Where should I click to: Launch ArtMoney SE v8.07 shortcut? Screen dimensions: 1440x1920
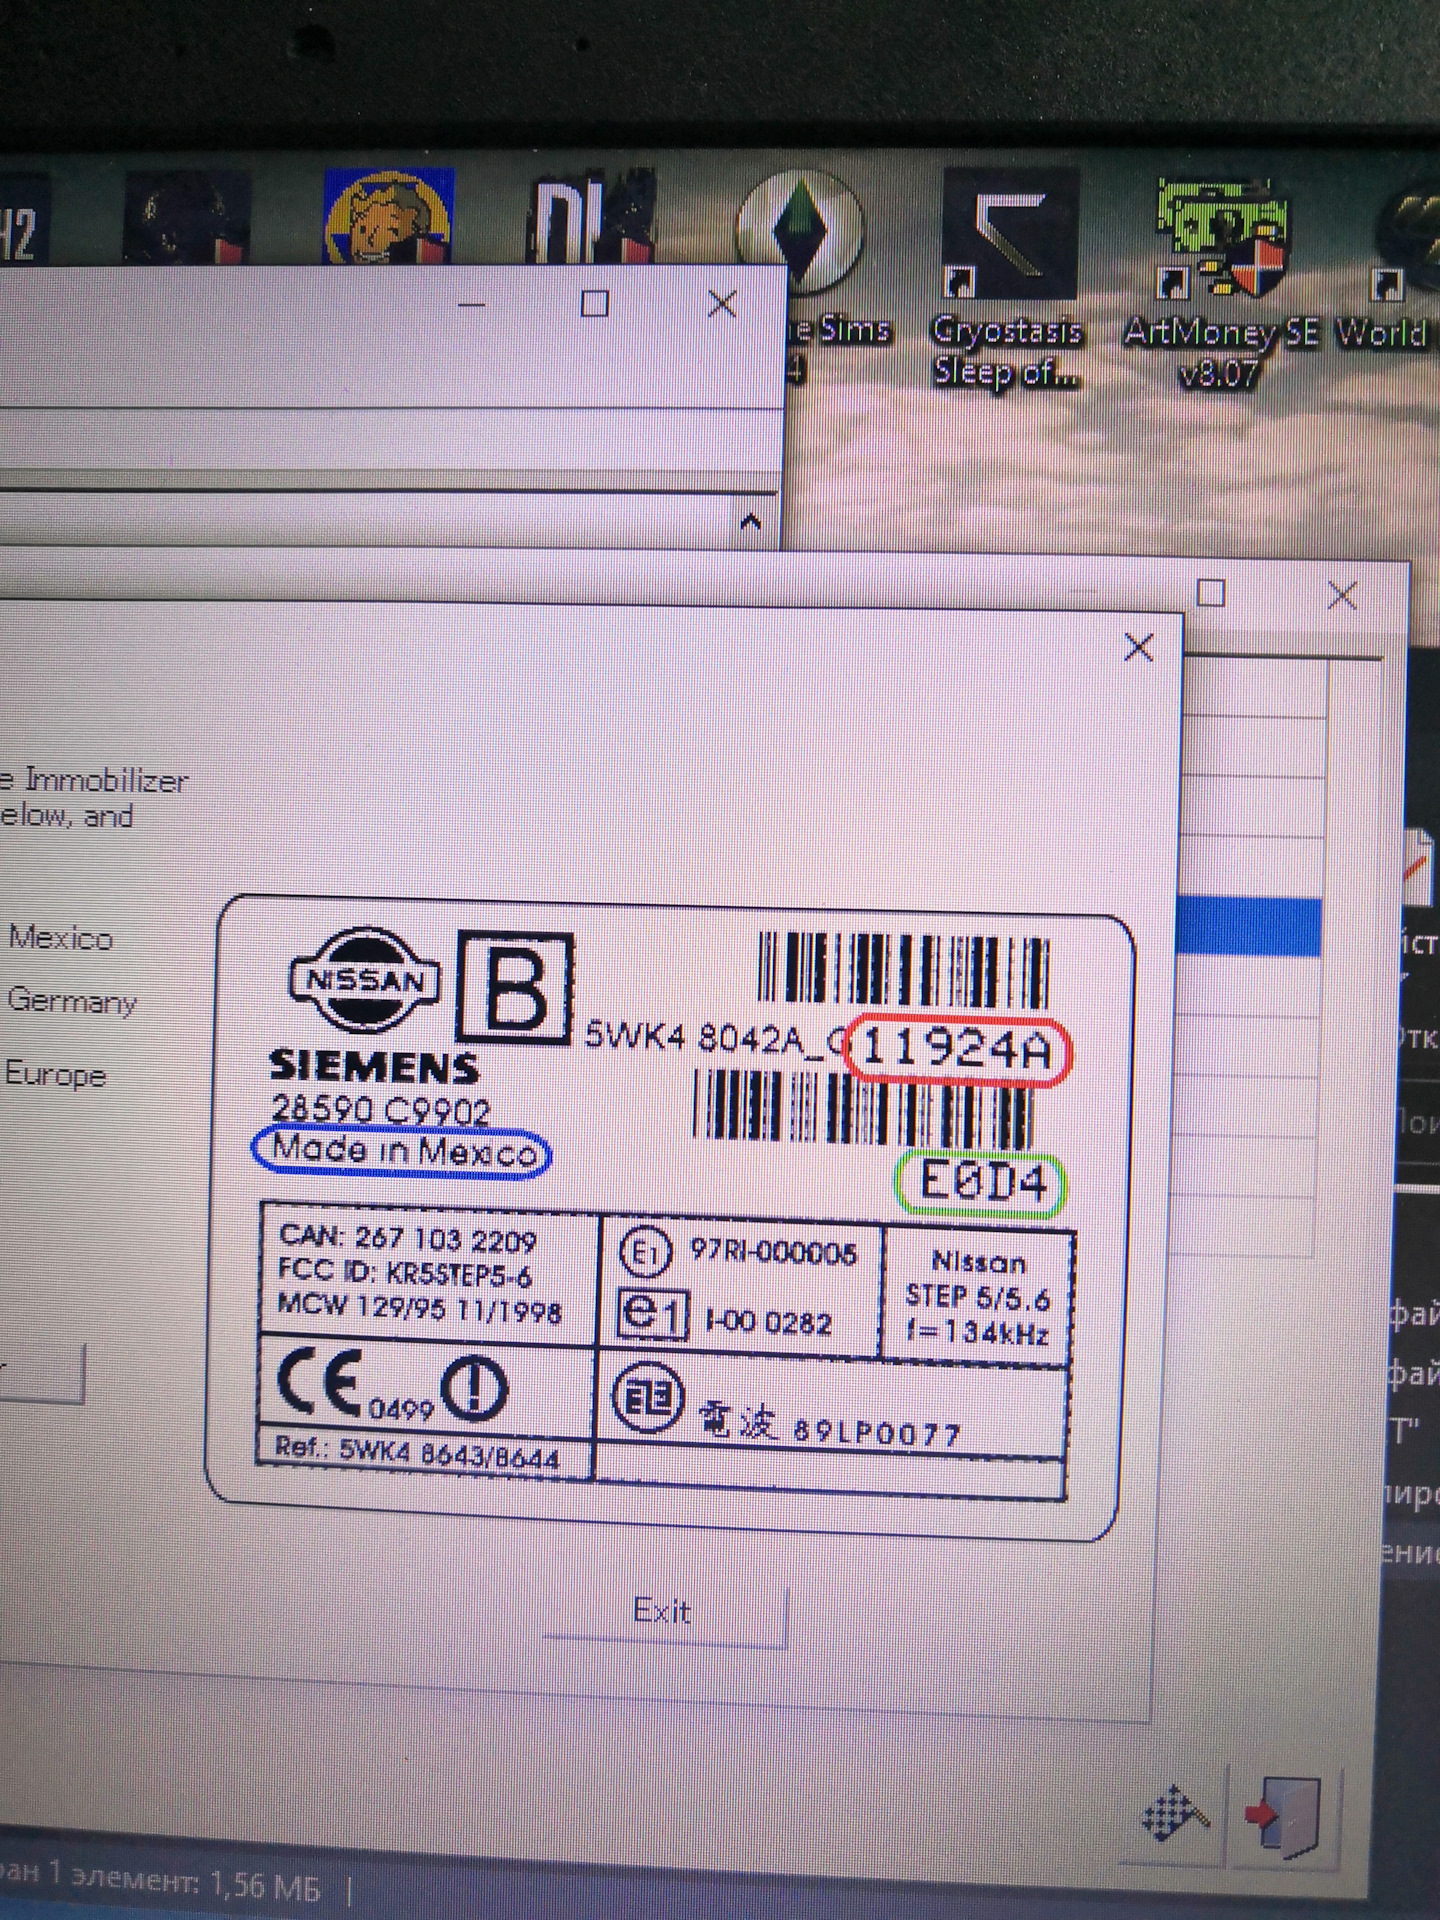click(1220, 282)
